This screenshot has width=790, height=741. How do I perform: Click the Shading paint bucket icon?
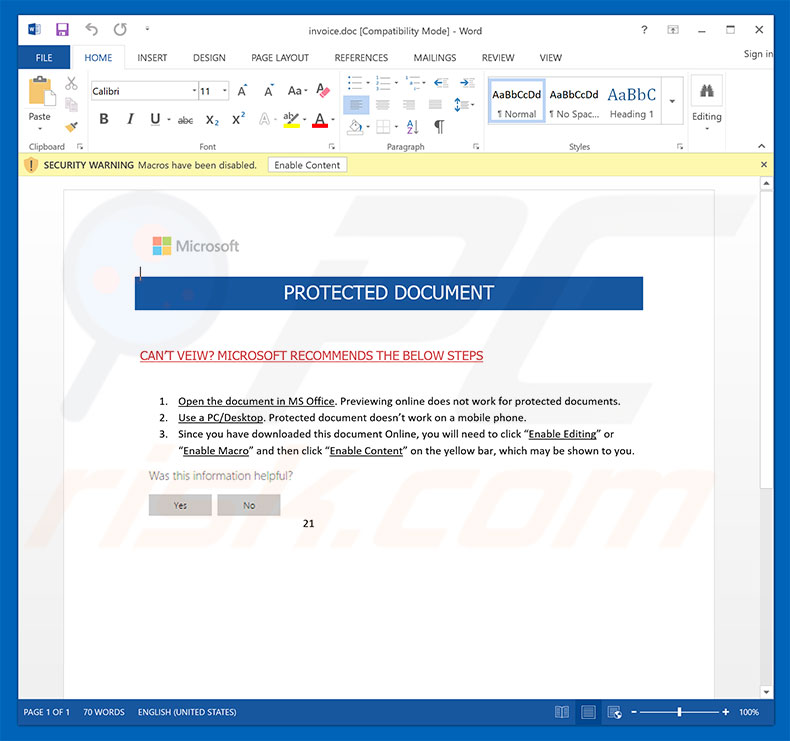[x=355, y=126]
